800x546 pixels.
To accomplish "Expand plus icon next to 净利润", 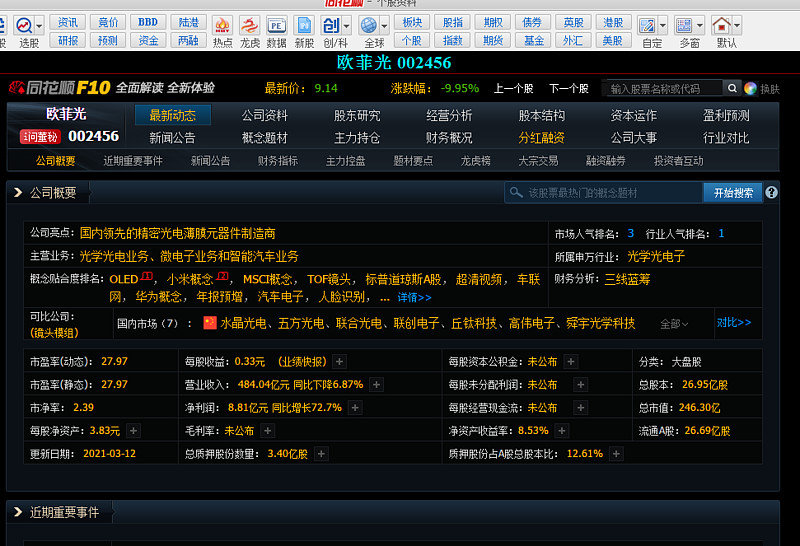I will 355,408.
